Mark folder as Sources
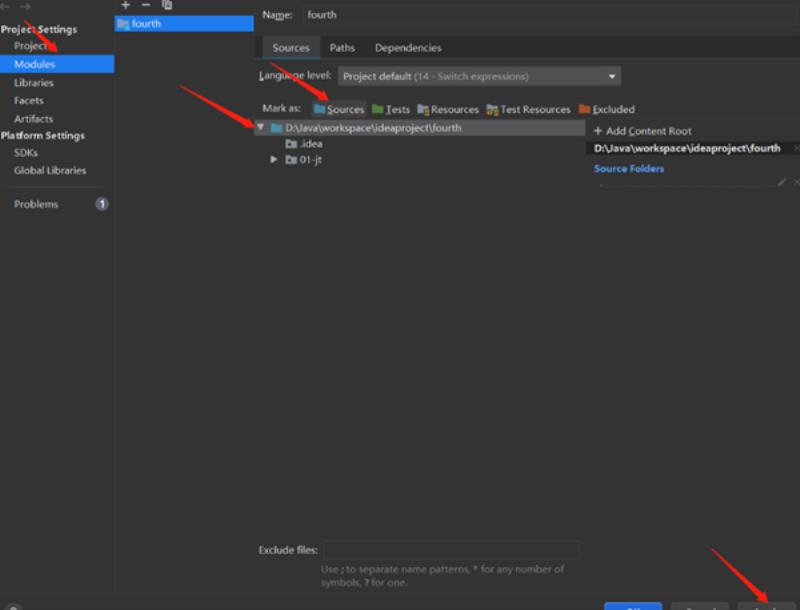 click(x=339, y=109)
